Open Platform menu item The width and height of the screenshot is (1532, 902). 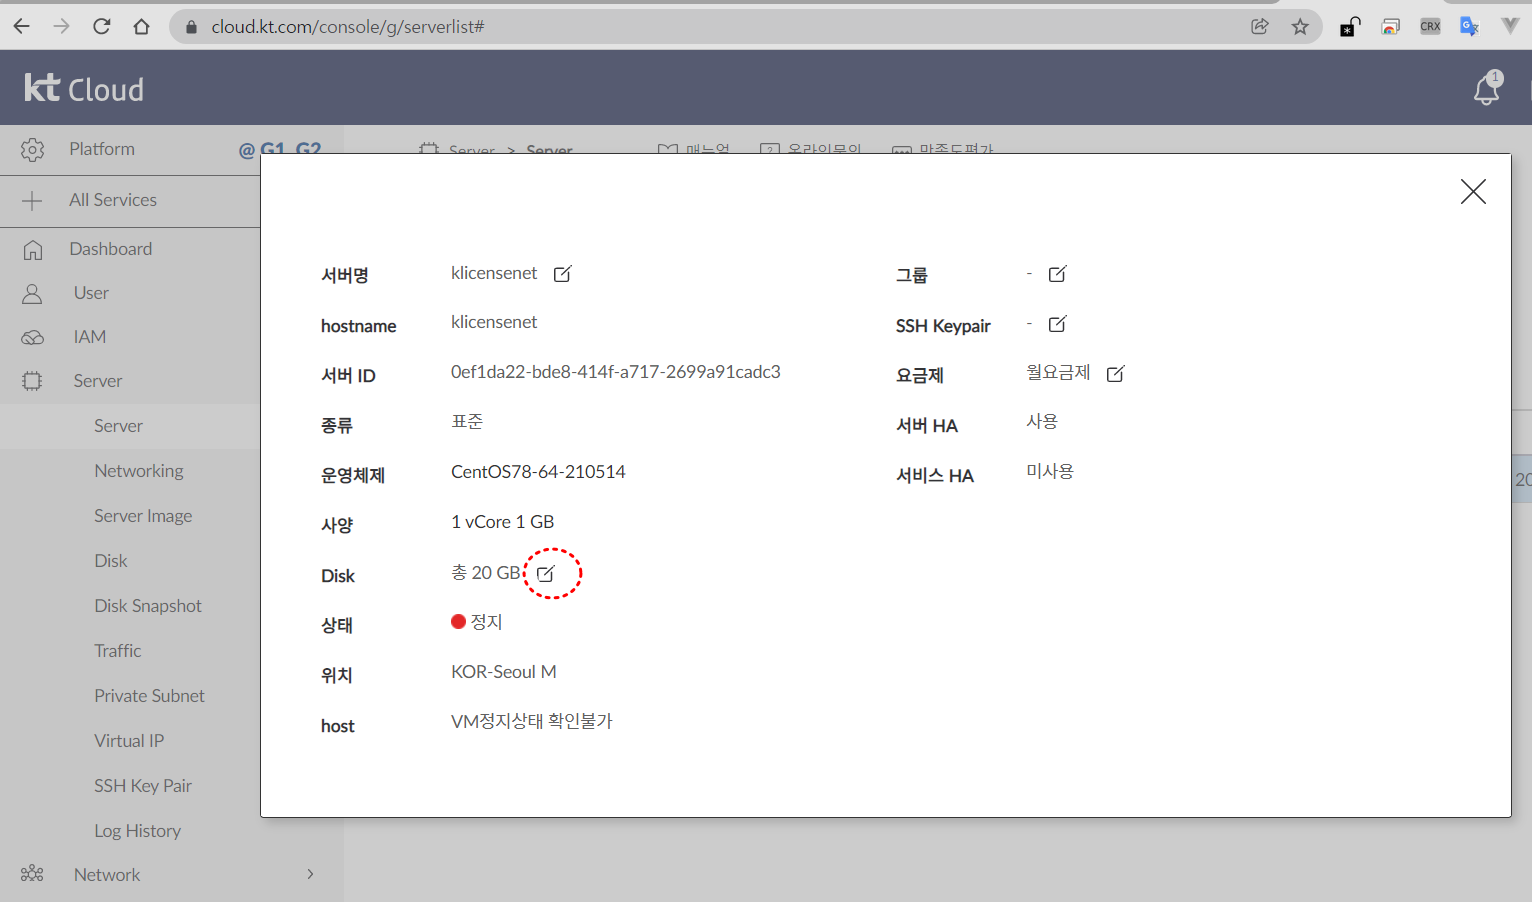pos(102,149)
